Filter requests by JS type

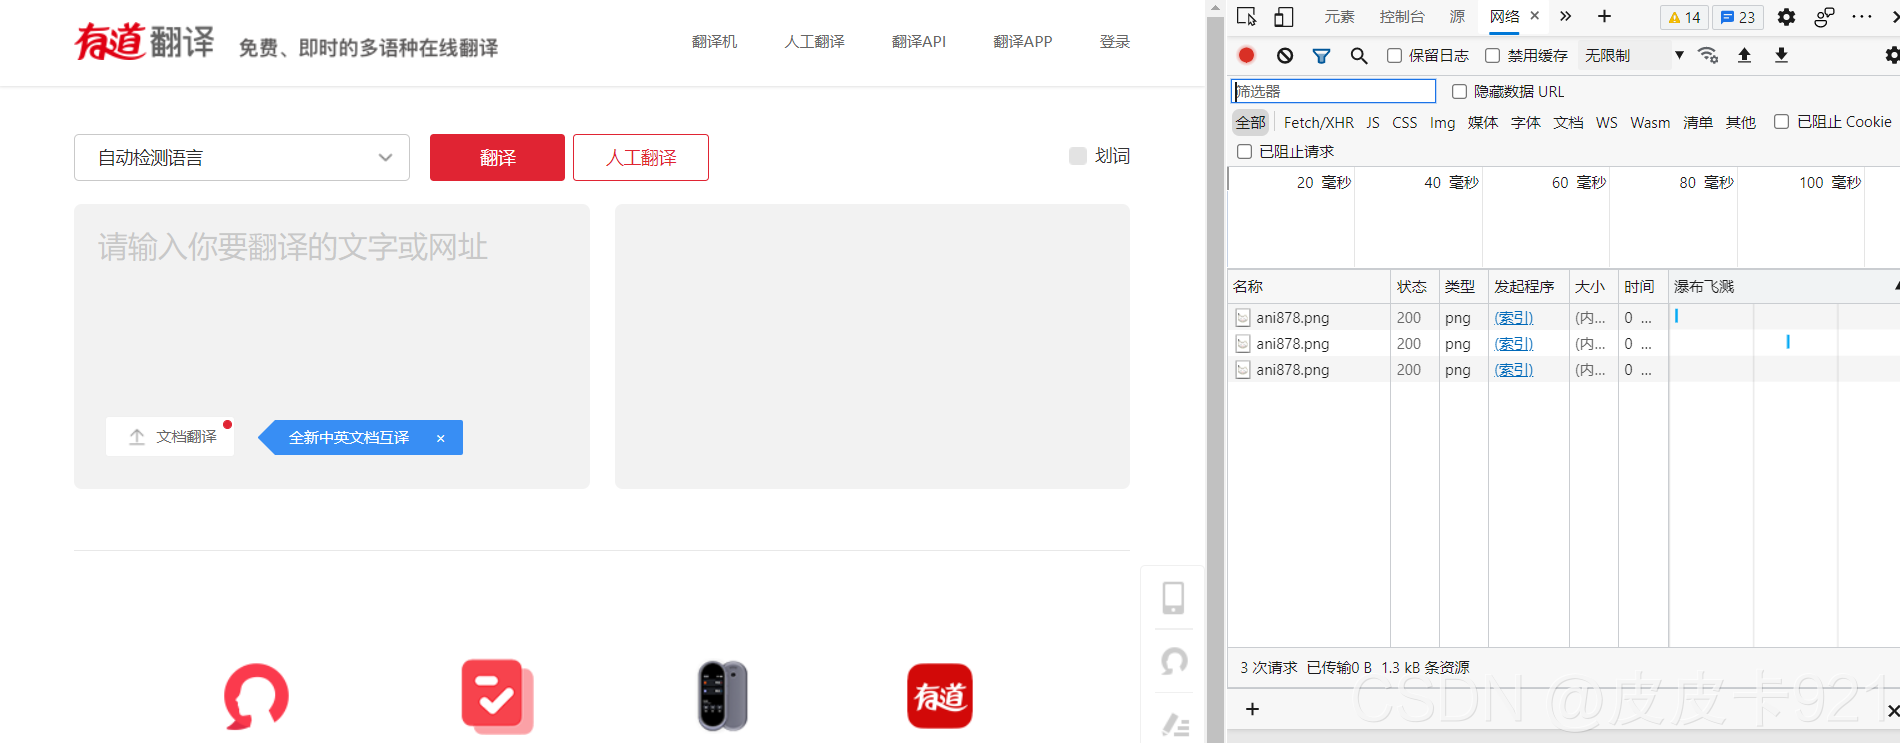pos(1373,123)
